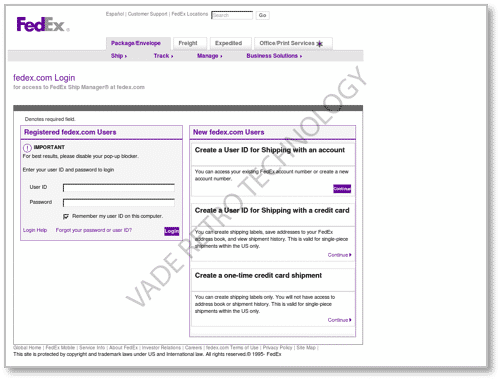Click the purple Login button
501x381 pixels.
click(171, 231)
